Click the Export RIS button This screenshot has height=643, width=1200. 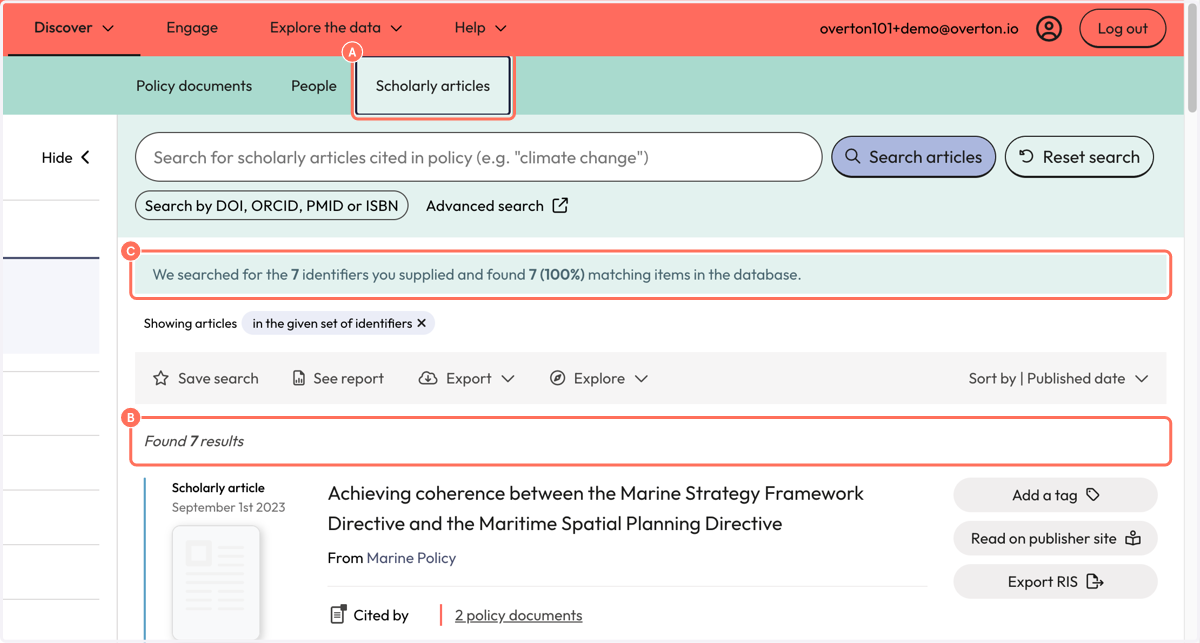point(1055,581)
